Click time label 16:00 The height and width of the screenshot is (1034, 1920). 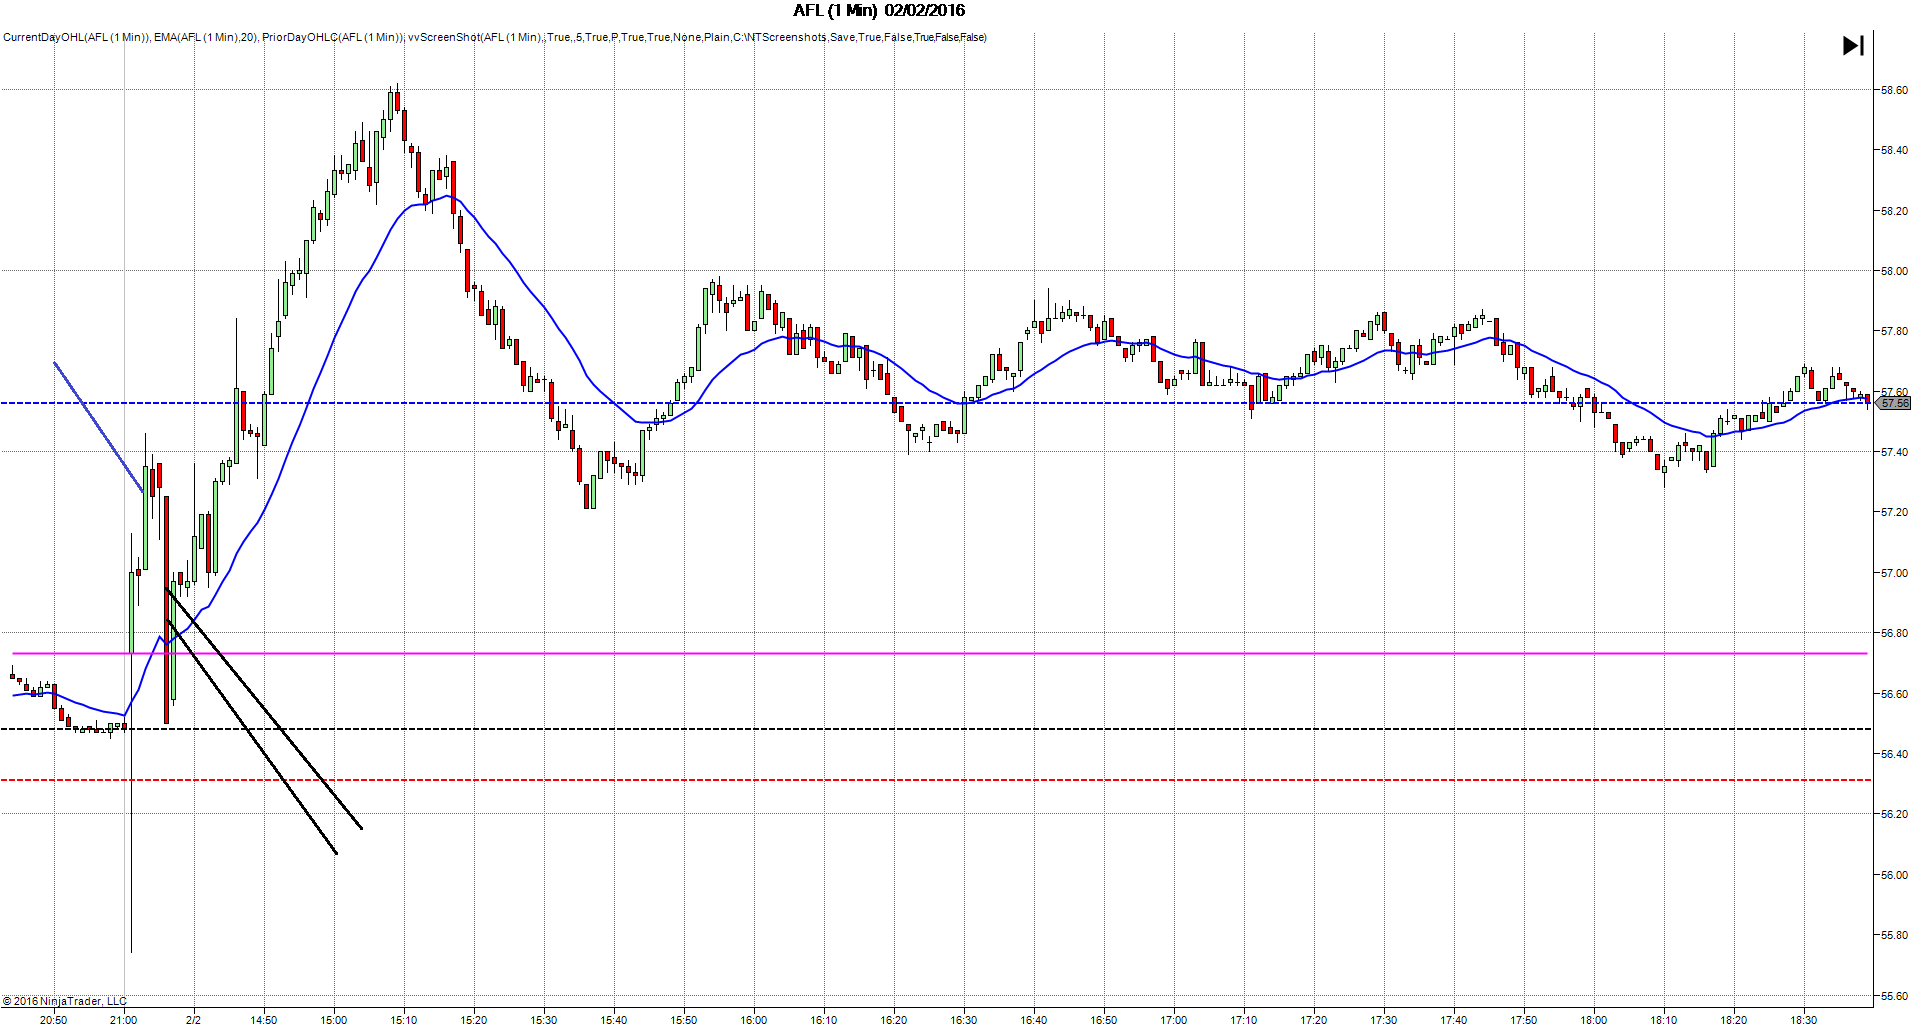pos(754,1020)
